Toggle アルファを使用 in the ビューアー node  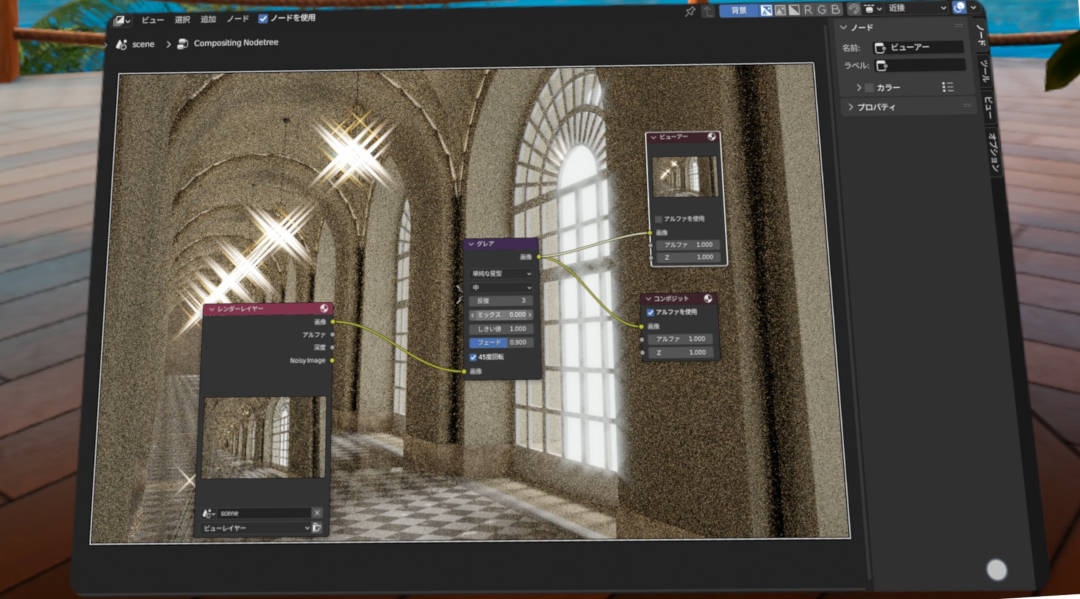point(659,219)
